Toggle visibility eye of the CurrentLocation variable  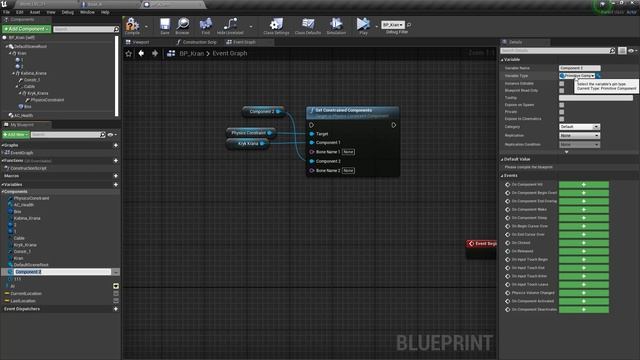116,293
